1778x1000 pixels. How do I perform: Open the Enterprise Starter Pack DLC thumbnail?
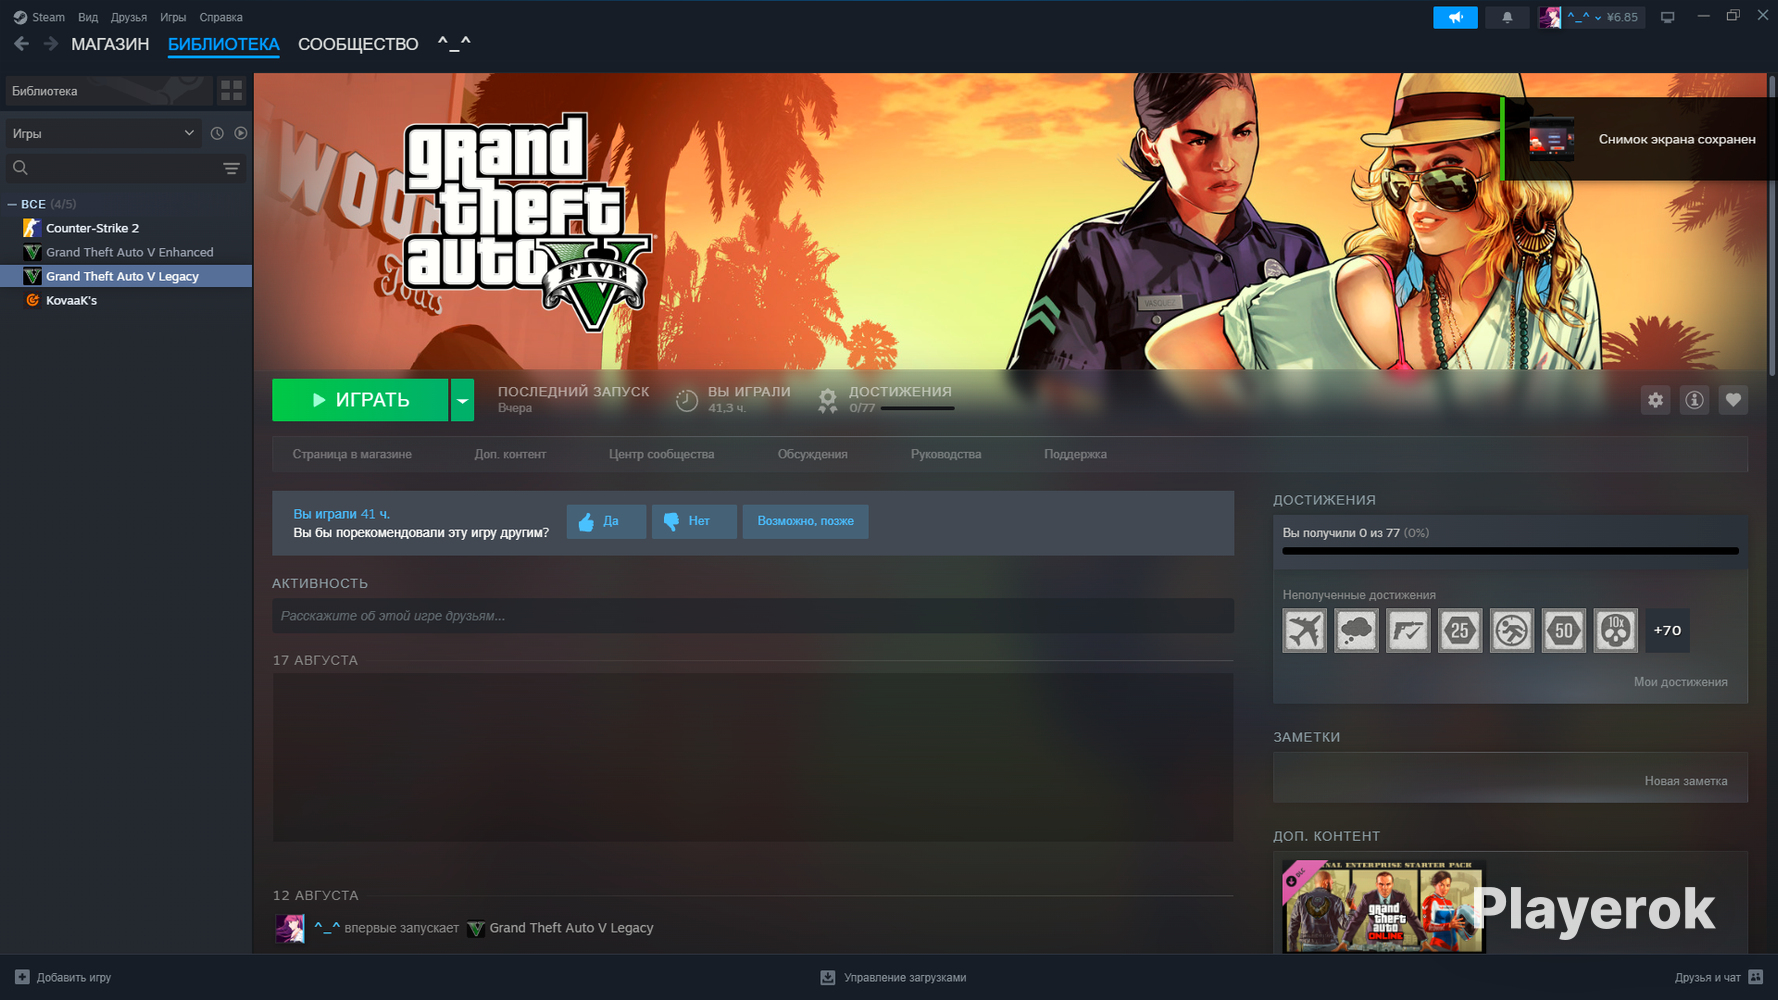click(x=1384, y=906)
